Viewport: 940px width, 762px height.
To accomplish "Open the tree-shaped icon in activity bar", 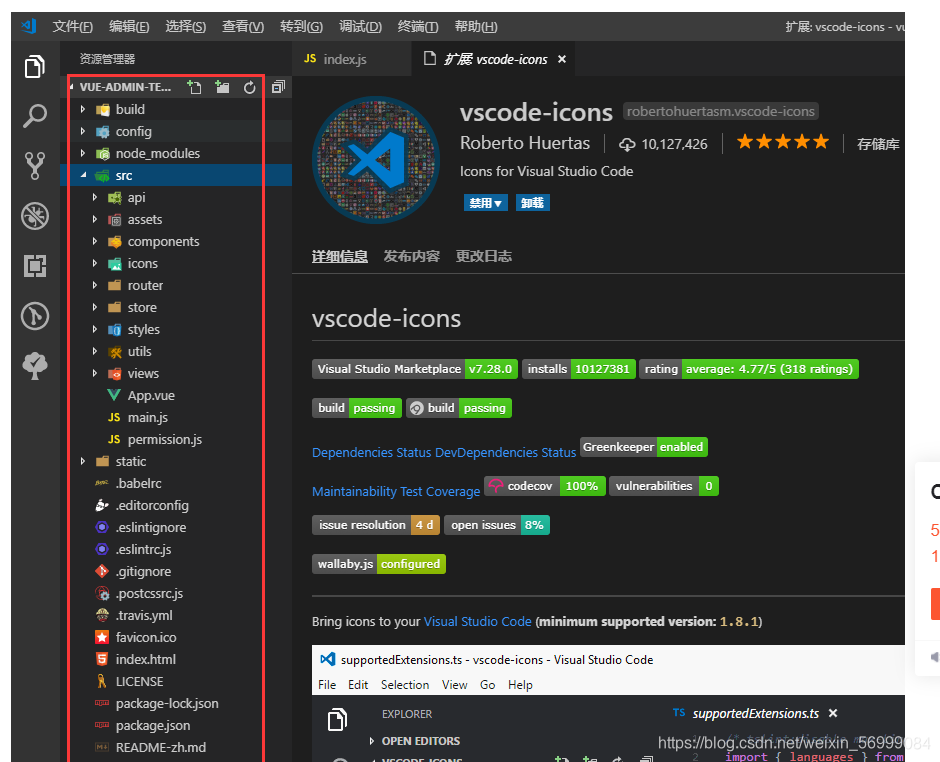I will pos(35,366).
